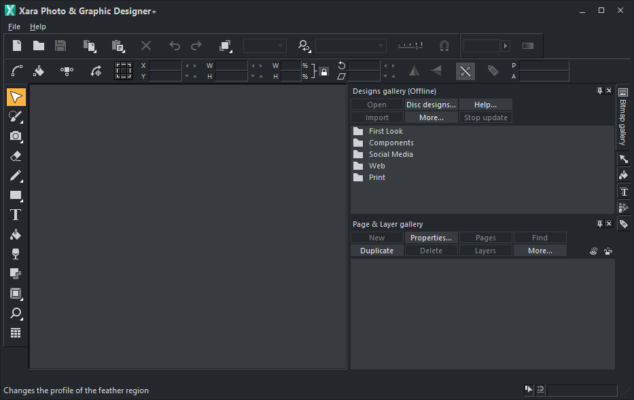This screenshot has height=400, width=634.
Task: Toggle the all layers visible eye icon
Action: [594, 251]
